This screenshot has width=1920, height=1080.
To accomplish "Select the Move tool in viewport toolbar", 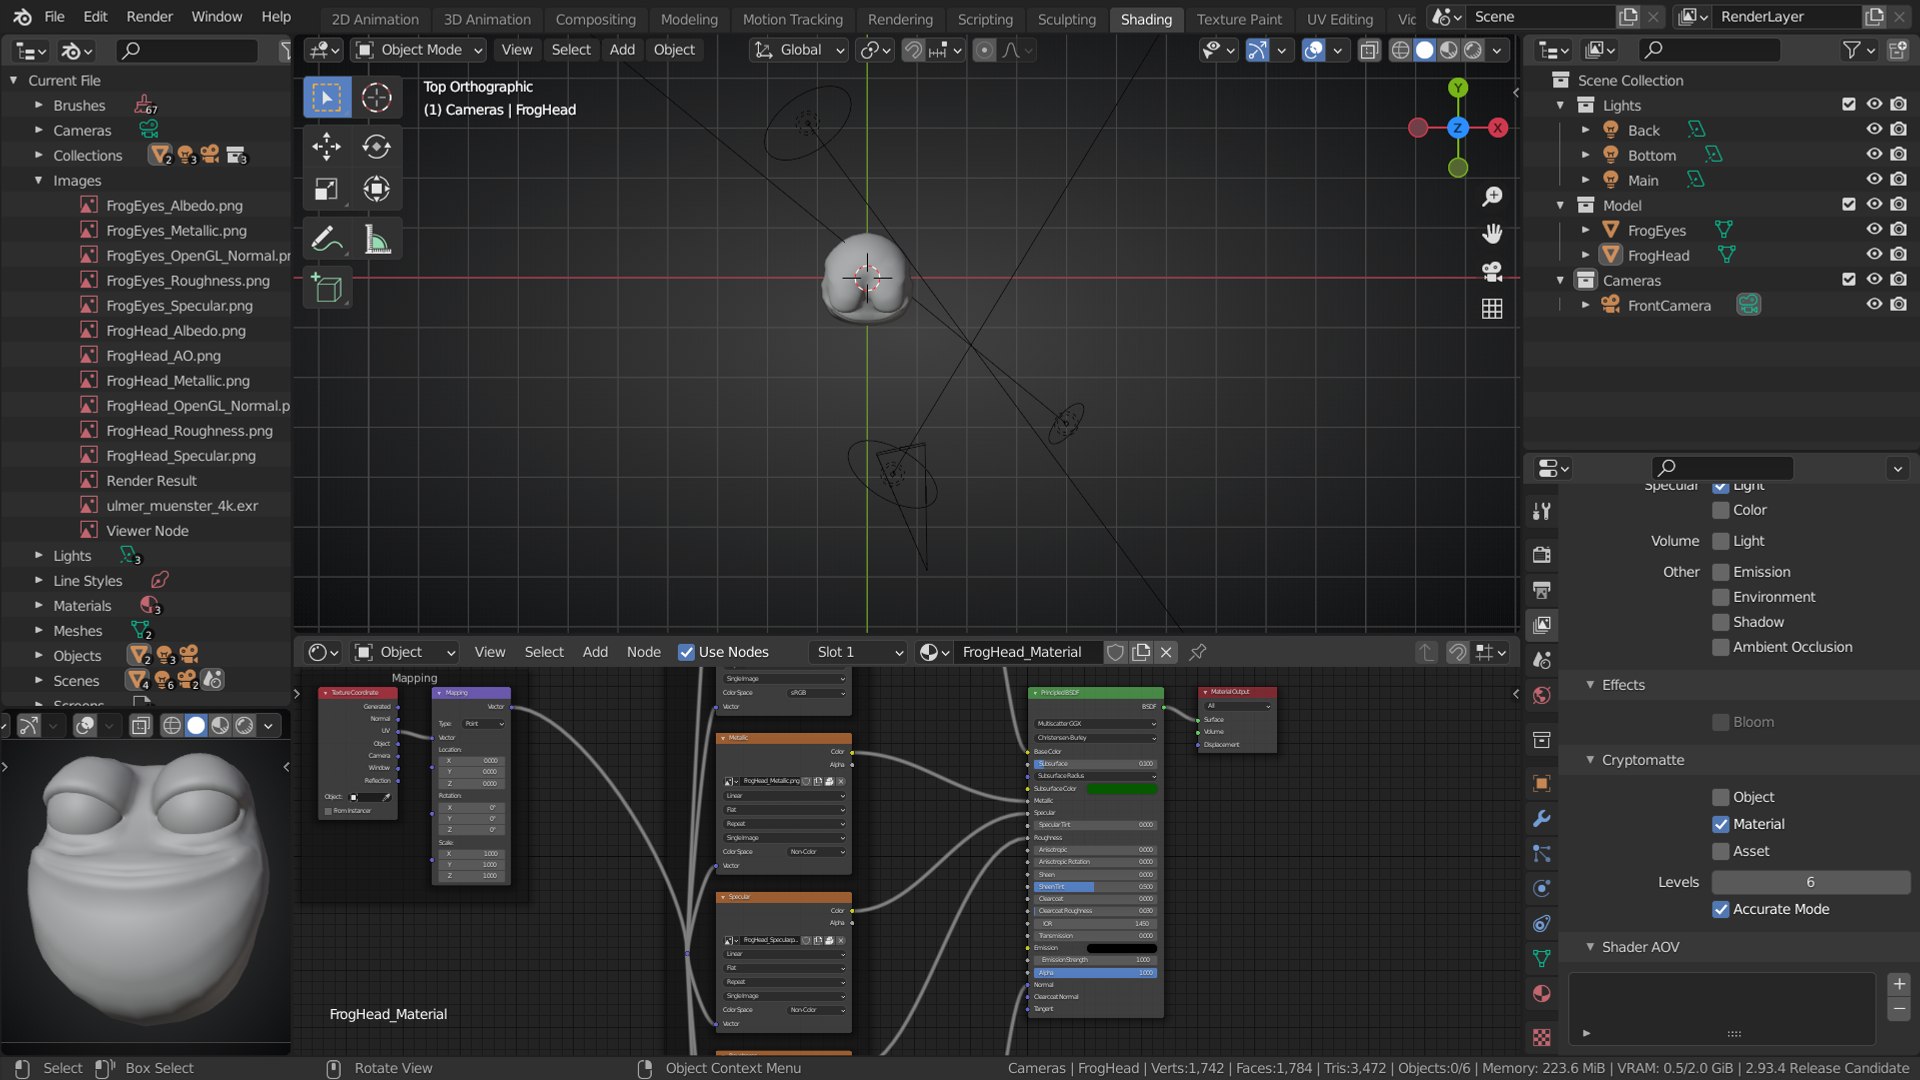I will 326,147.
